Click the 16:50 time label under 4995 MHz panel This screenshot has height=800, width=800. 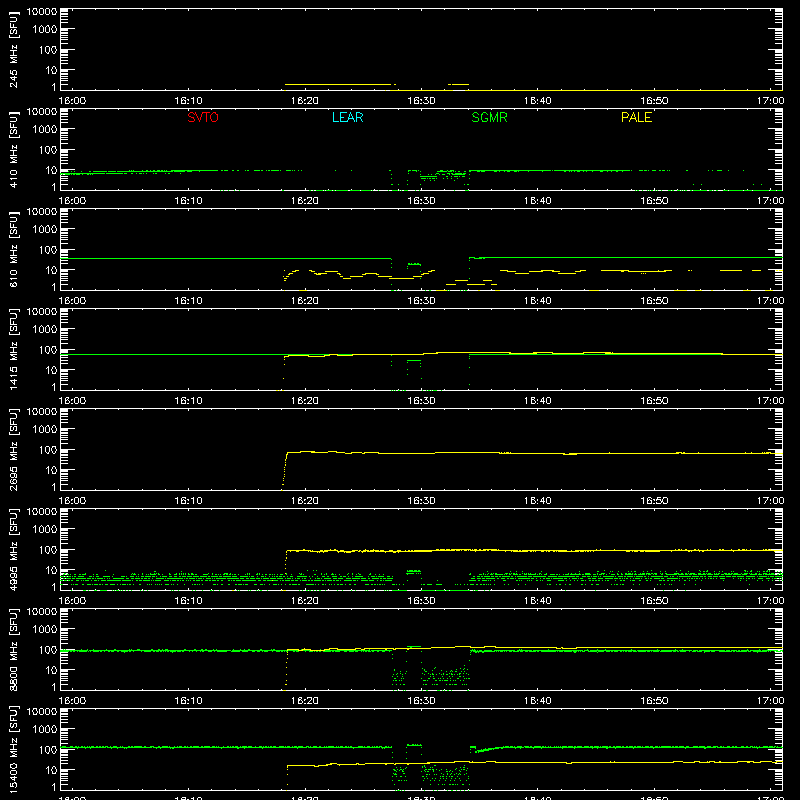pyautogui.click(x=654, y=601)
